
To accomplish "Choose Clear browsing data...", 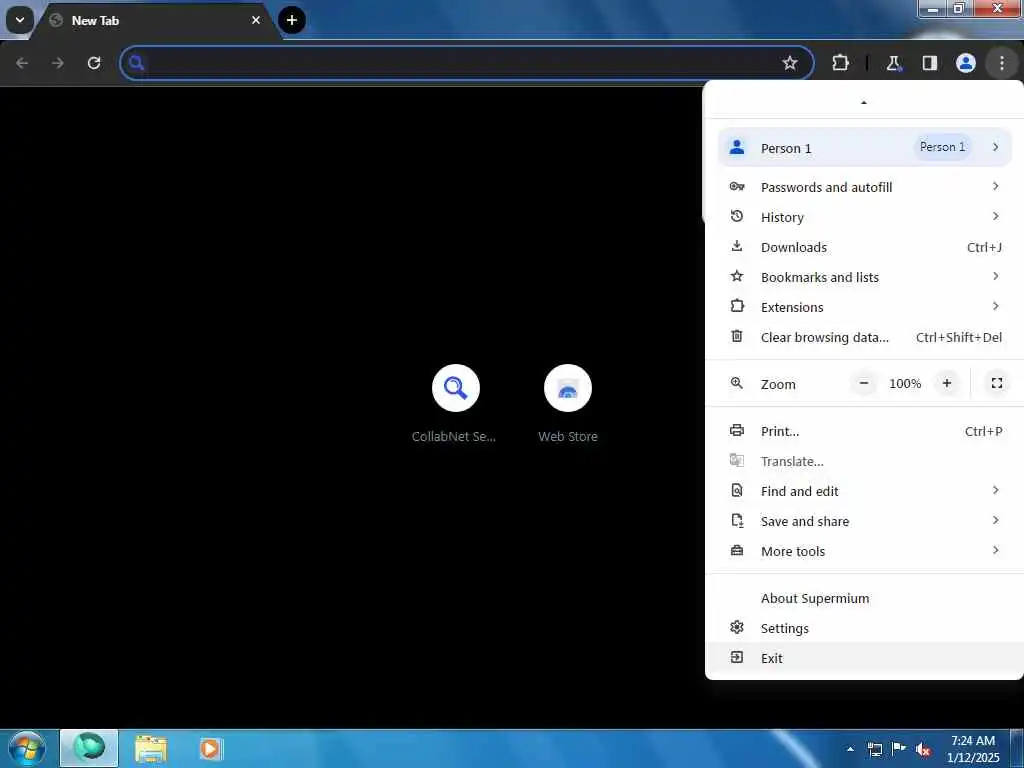I will click(x=864, y=337).
